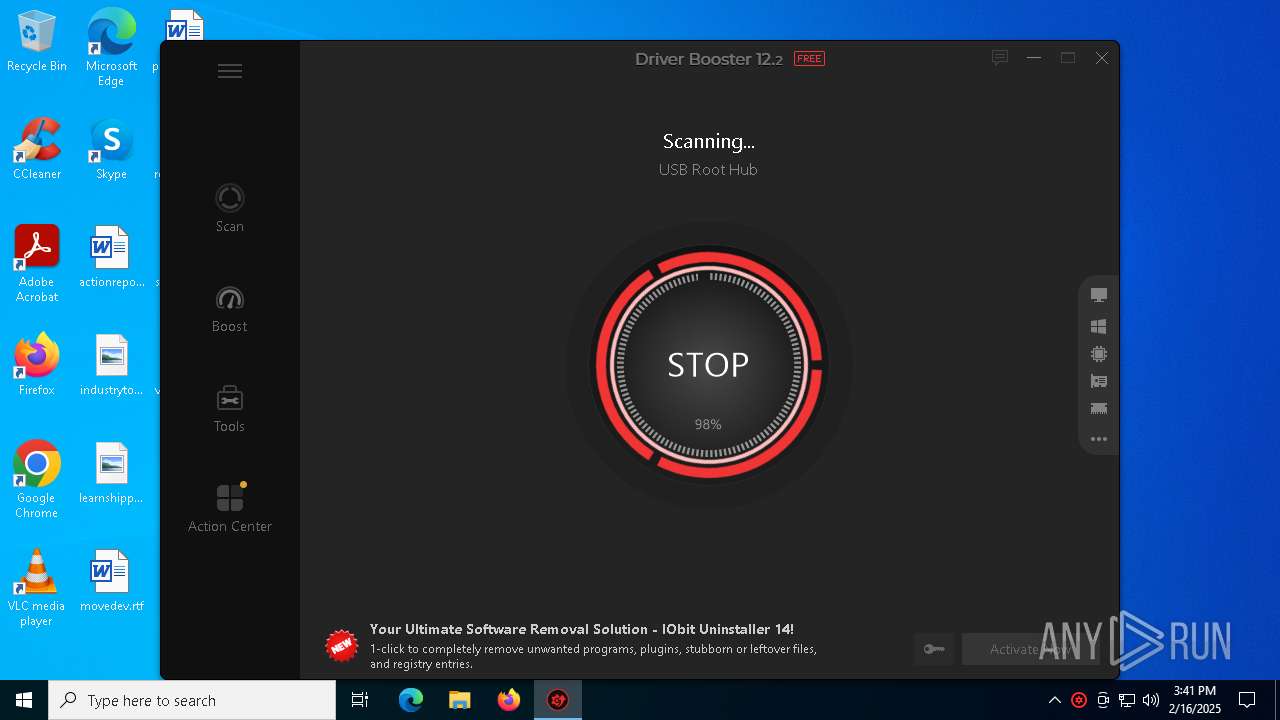The image size is (1280, 720).
Task: Expand more device categories via three dots
Action: pyautogui.click(x=1099, y=439)
